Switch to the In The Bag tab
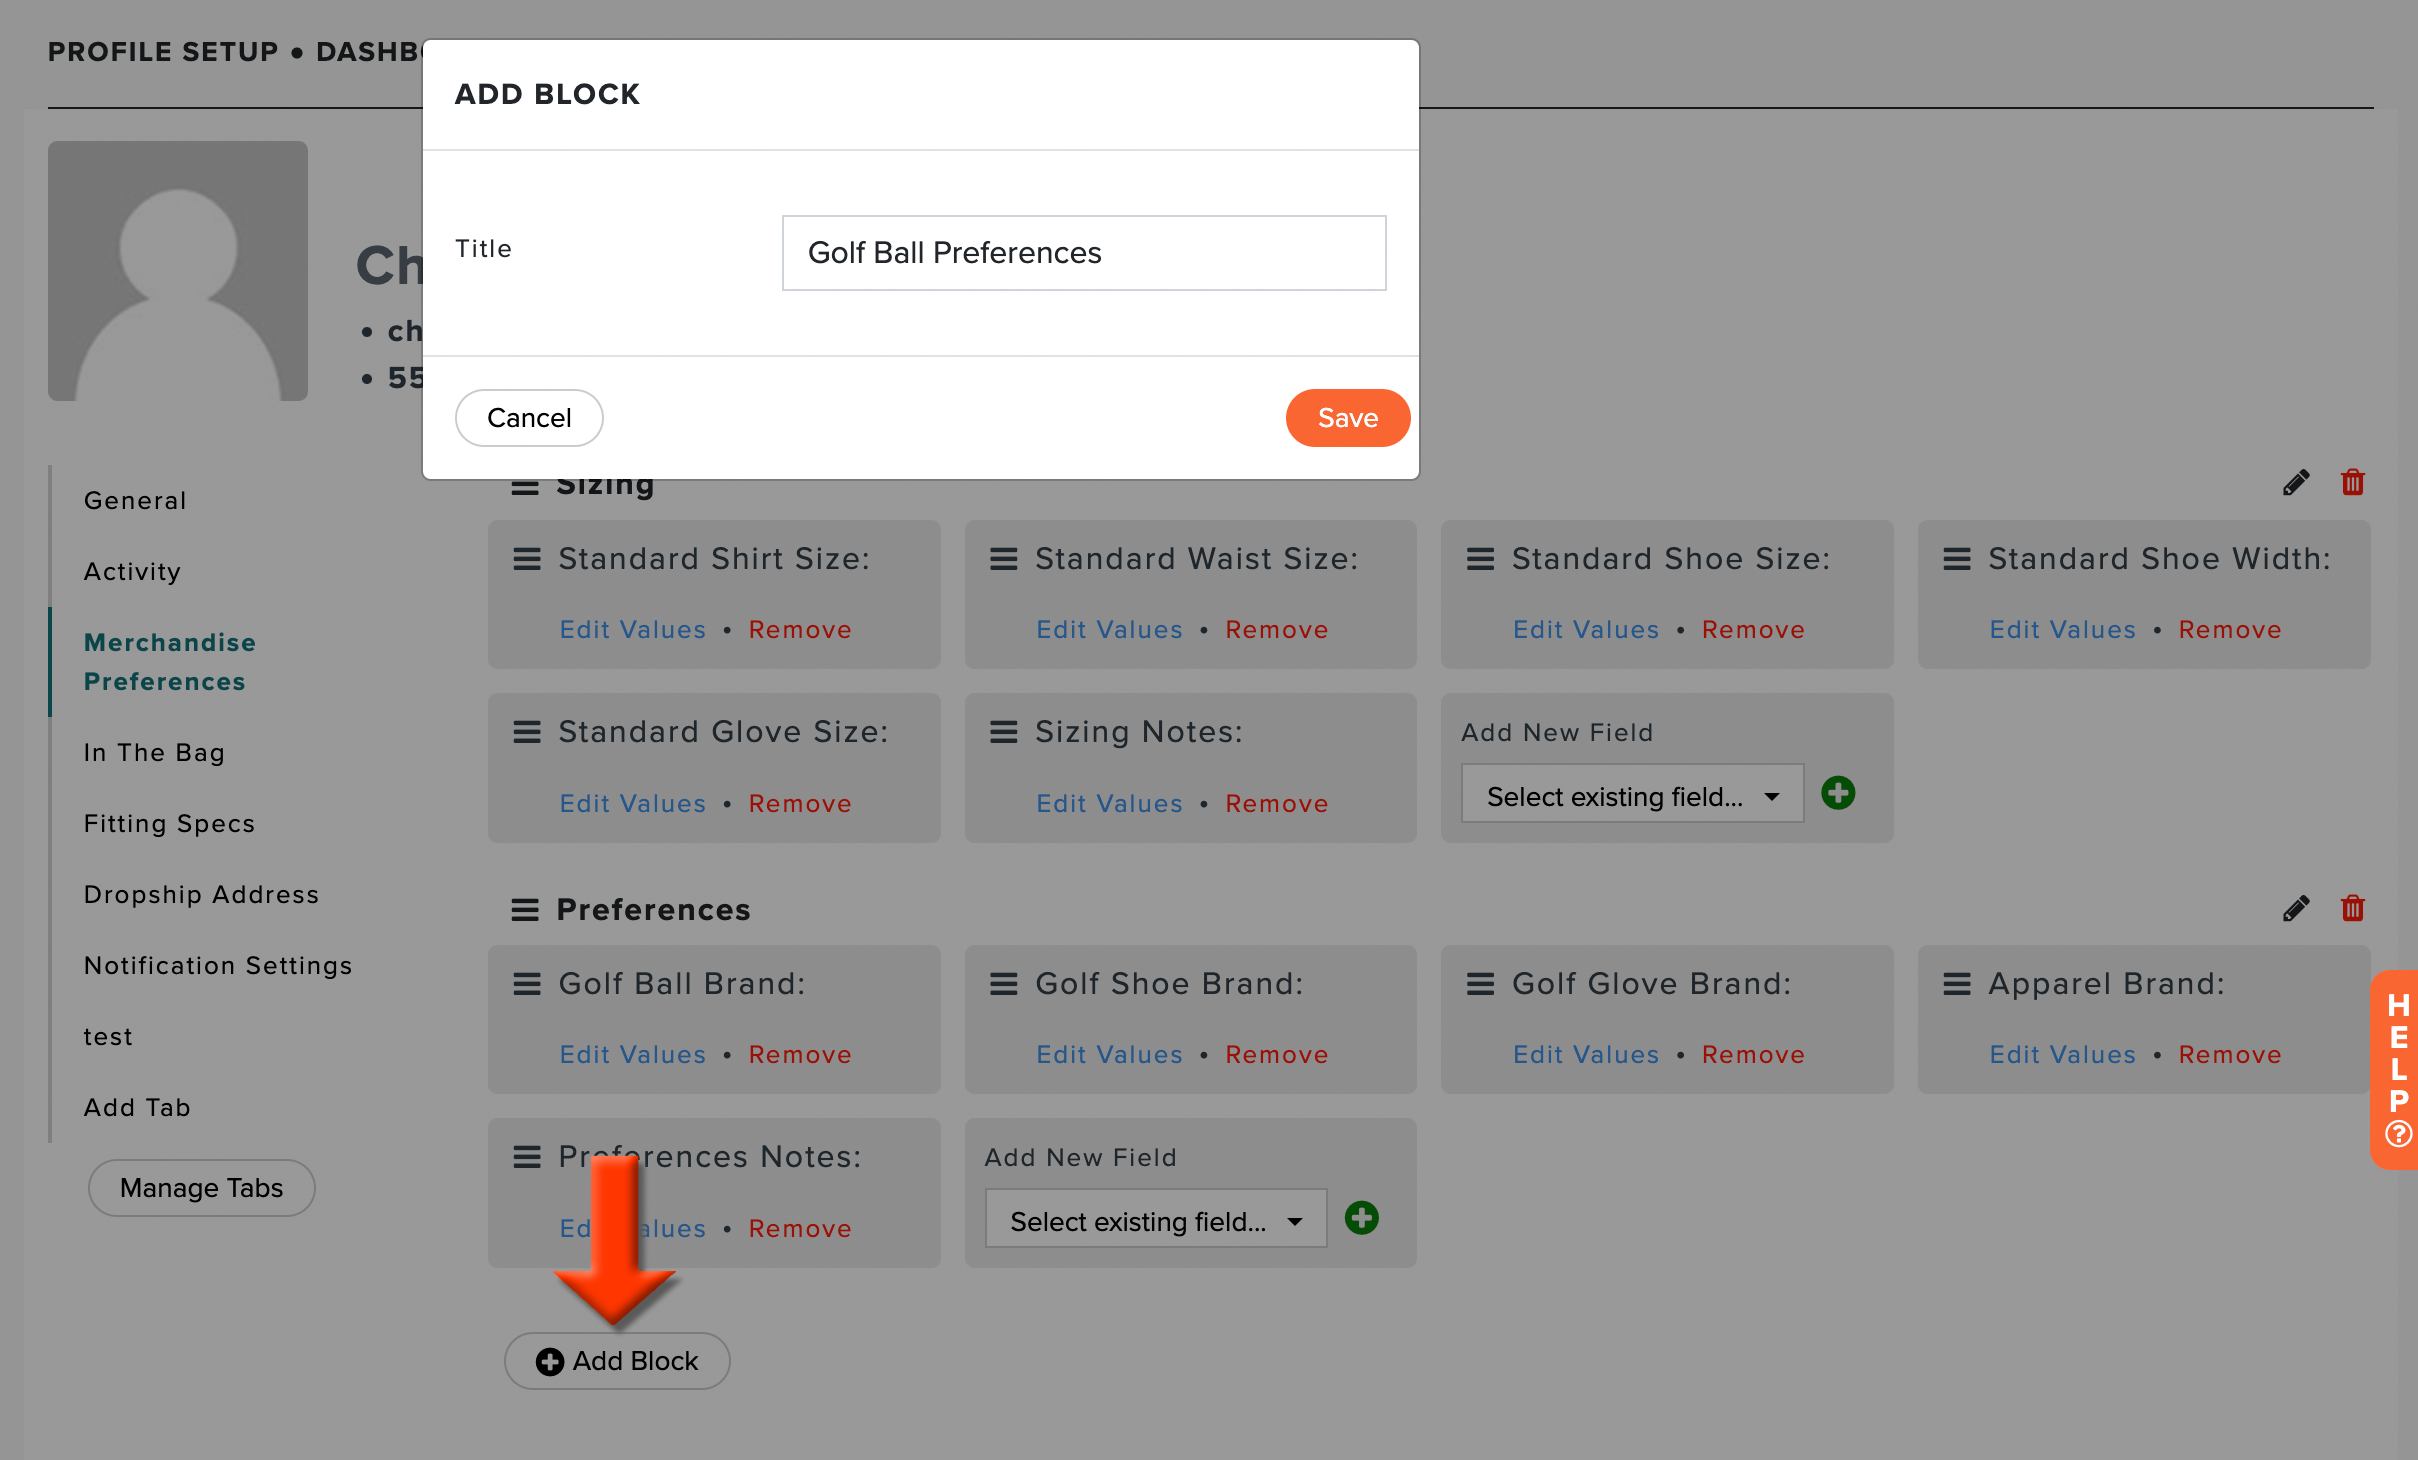This screenshot has height=1460, width=2418. [x=154, y=753]
